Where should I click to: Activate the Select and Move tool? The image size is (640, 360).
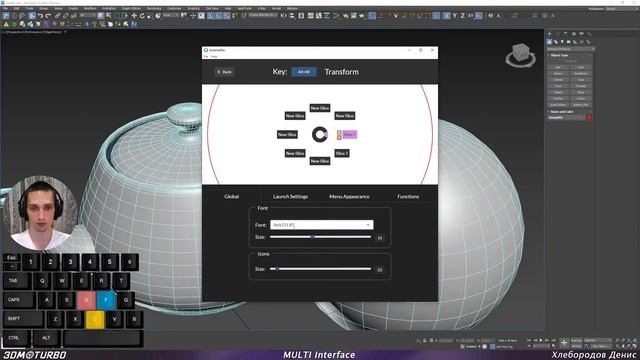tap(134, 16)
